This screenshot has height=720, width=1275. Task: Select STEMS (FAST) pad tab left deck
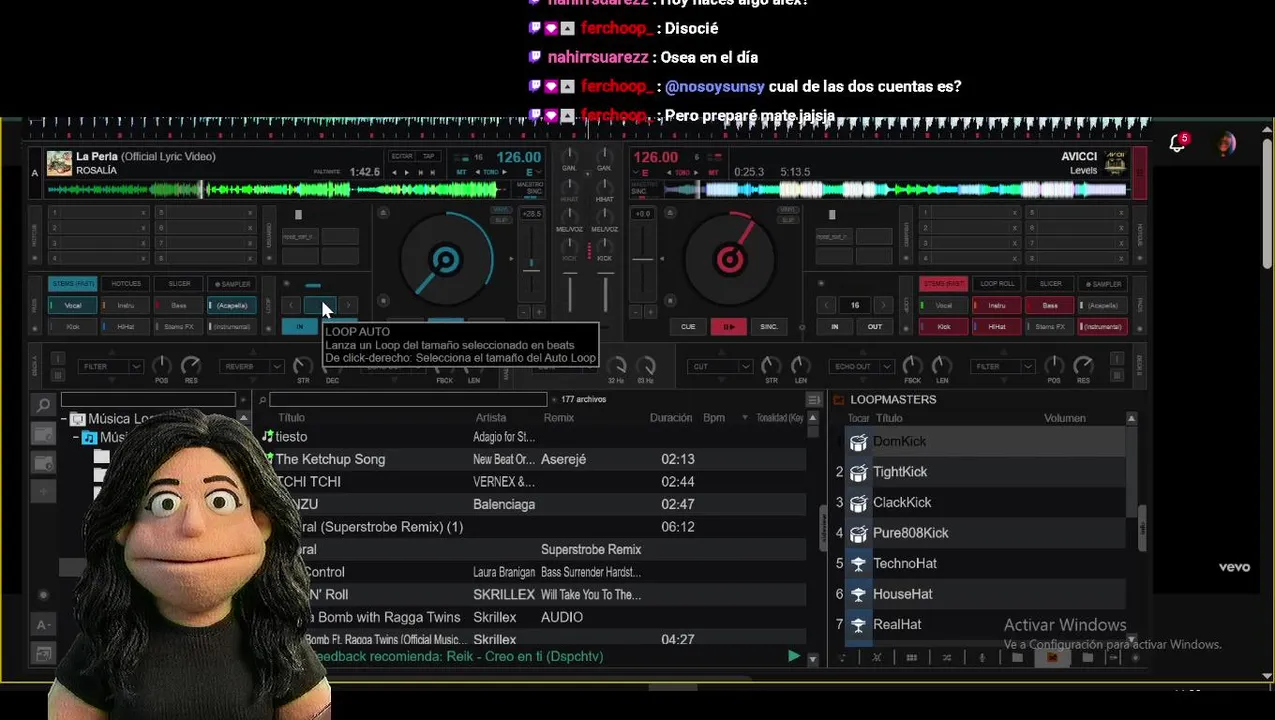tap(73, 284)
